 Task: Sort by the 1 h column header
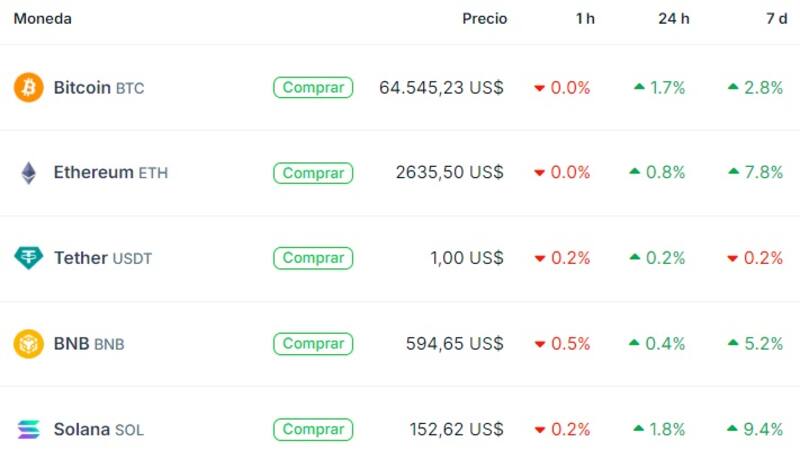tap(585, 19)
